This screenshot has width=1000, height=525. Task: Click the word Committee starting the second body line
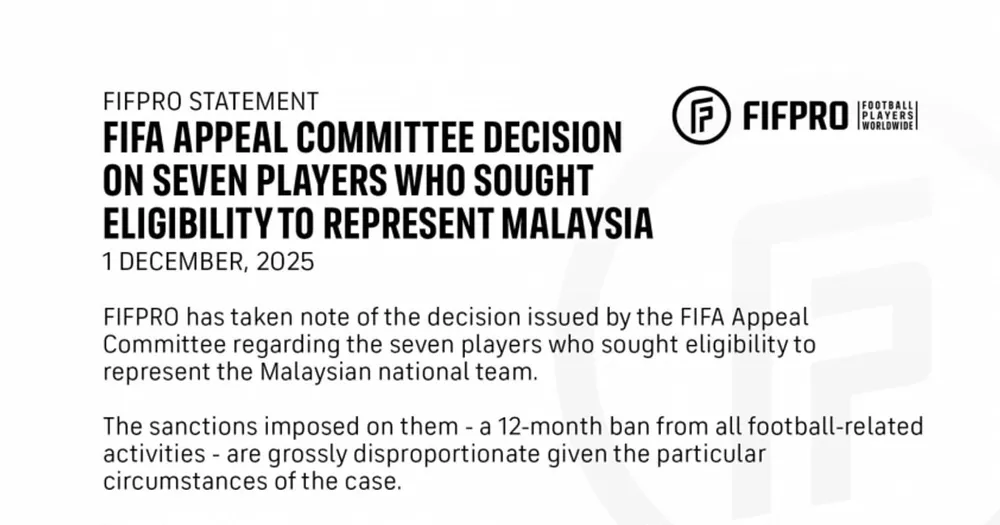point(156,345)
